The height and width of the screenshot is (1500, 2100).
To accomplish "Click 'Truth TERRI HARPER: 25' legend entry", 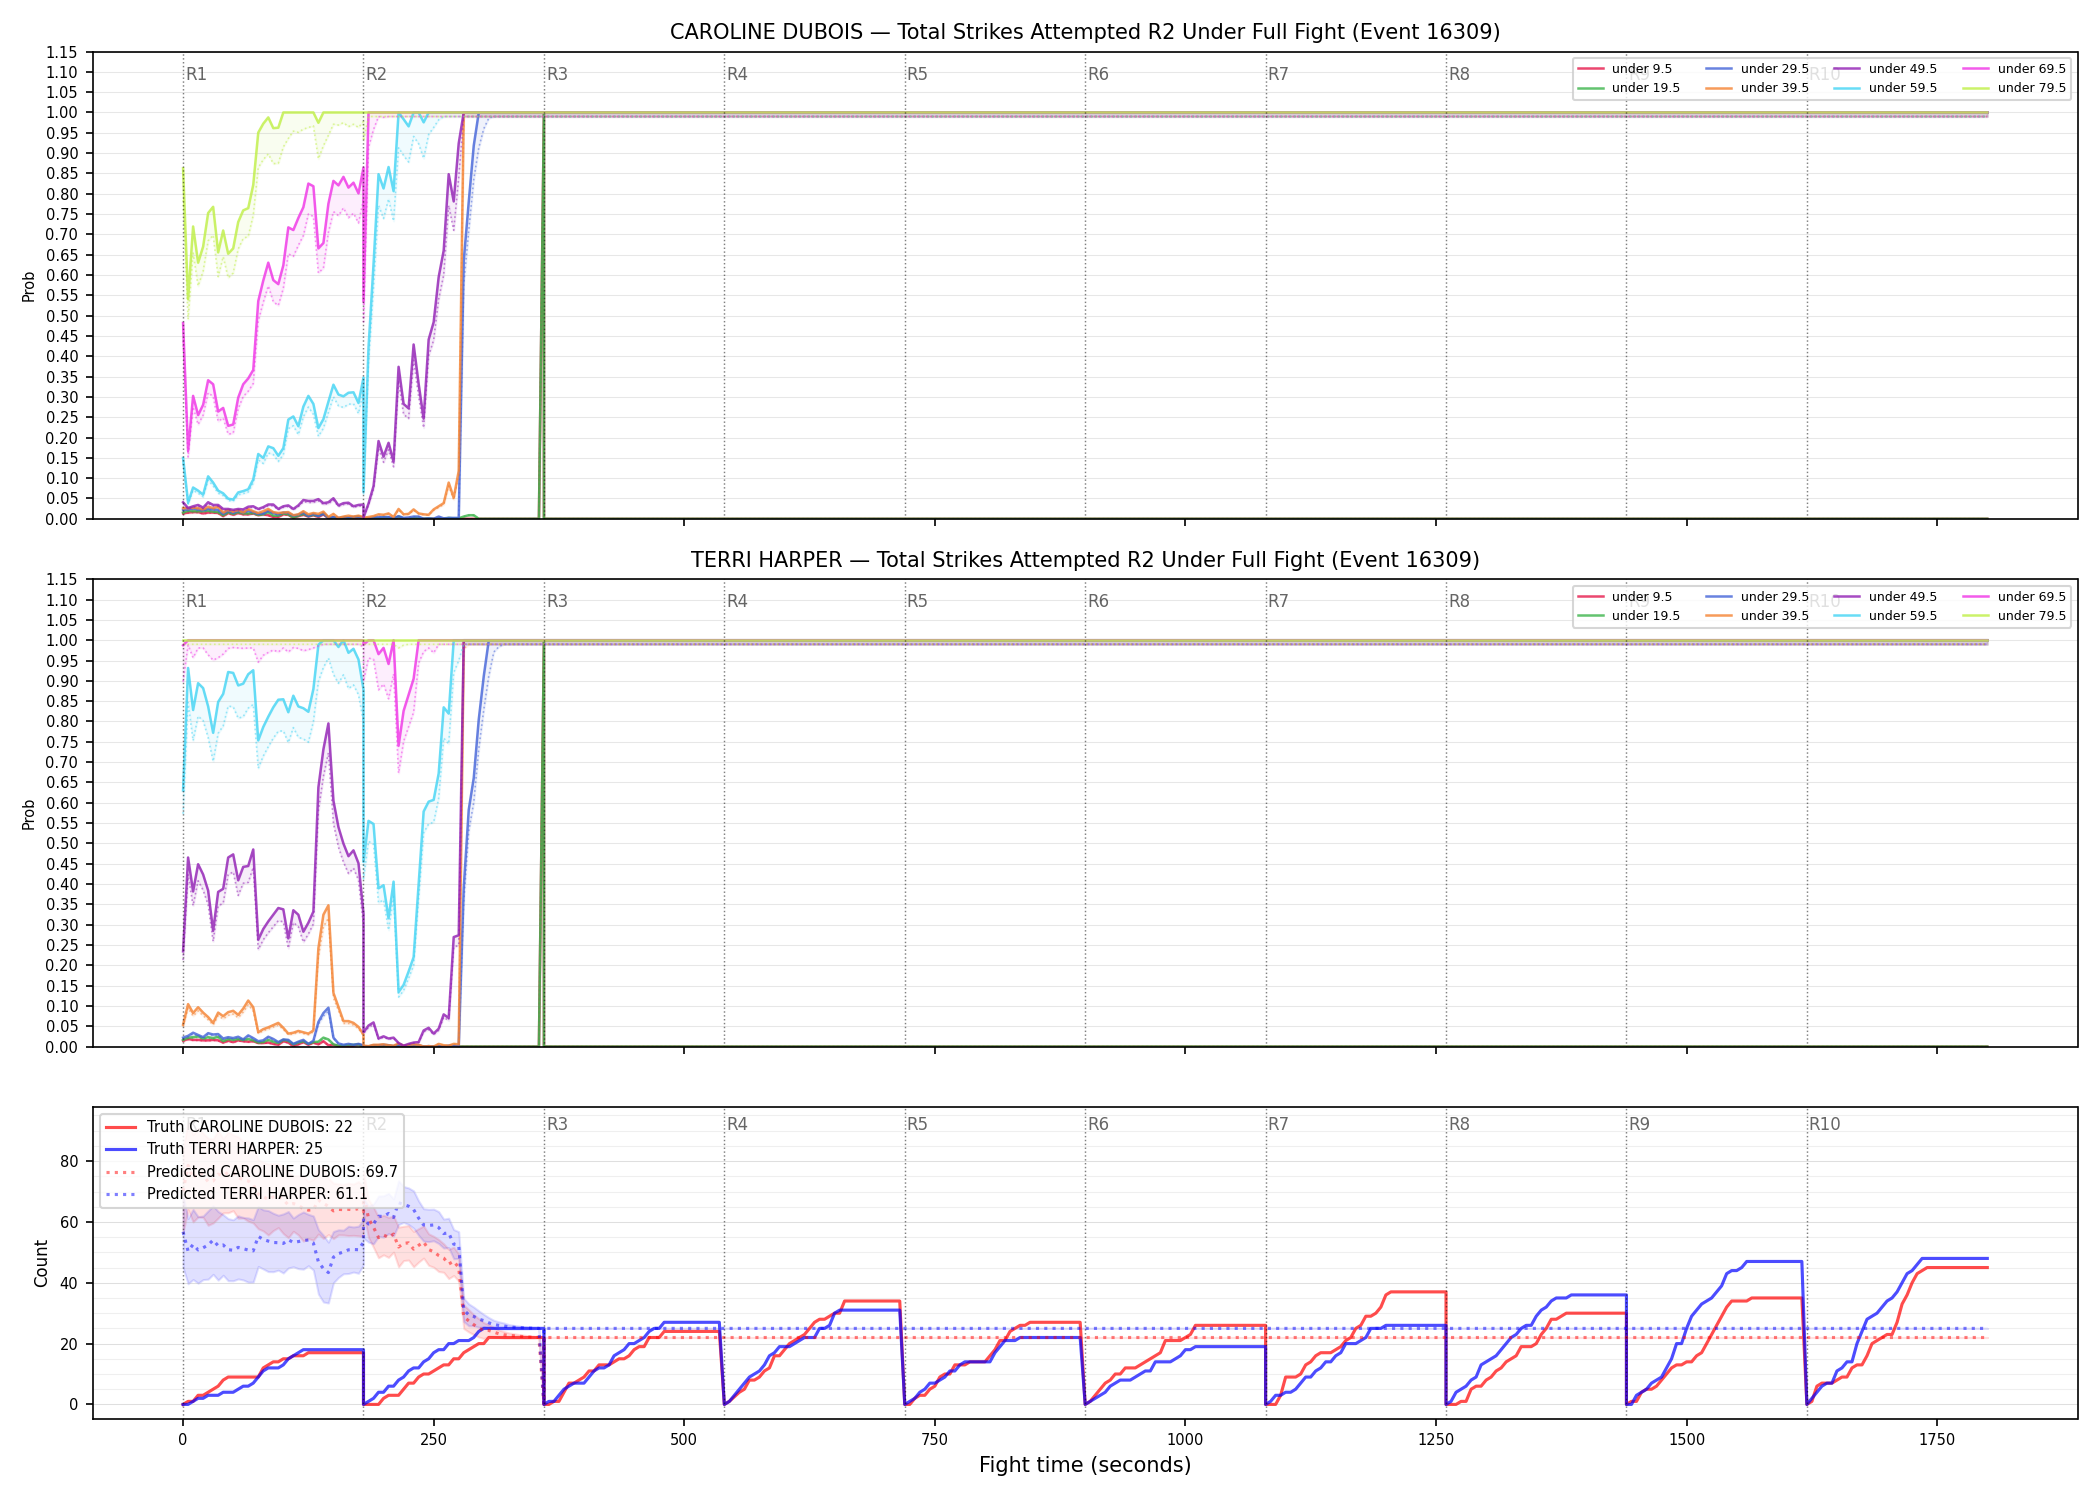I will (x=214, y=1149).
